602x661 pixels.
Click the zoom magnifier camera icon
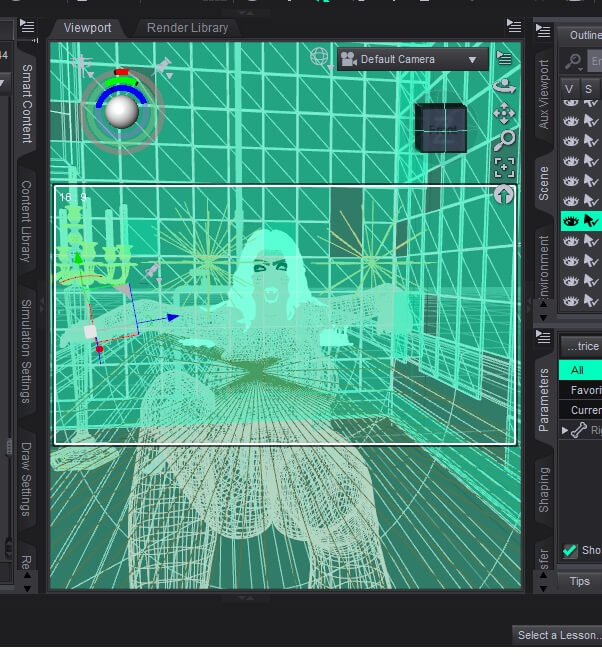coord(504,140)
